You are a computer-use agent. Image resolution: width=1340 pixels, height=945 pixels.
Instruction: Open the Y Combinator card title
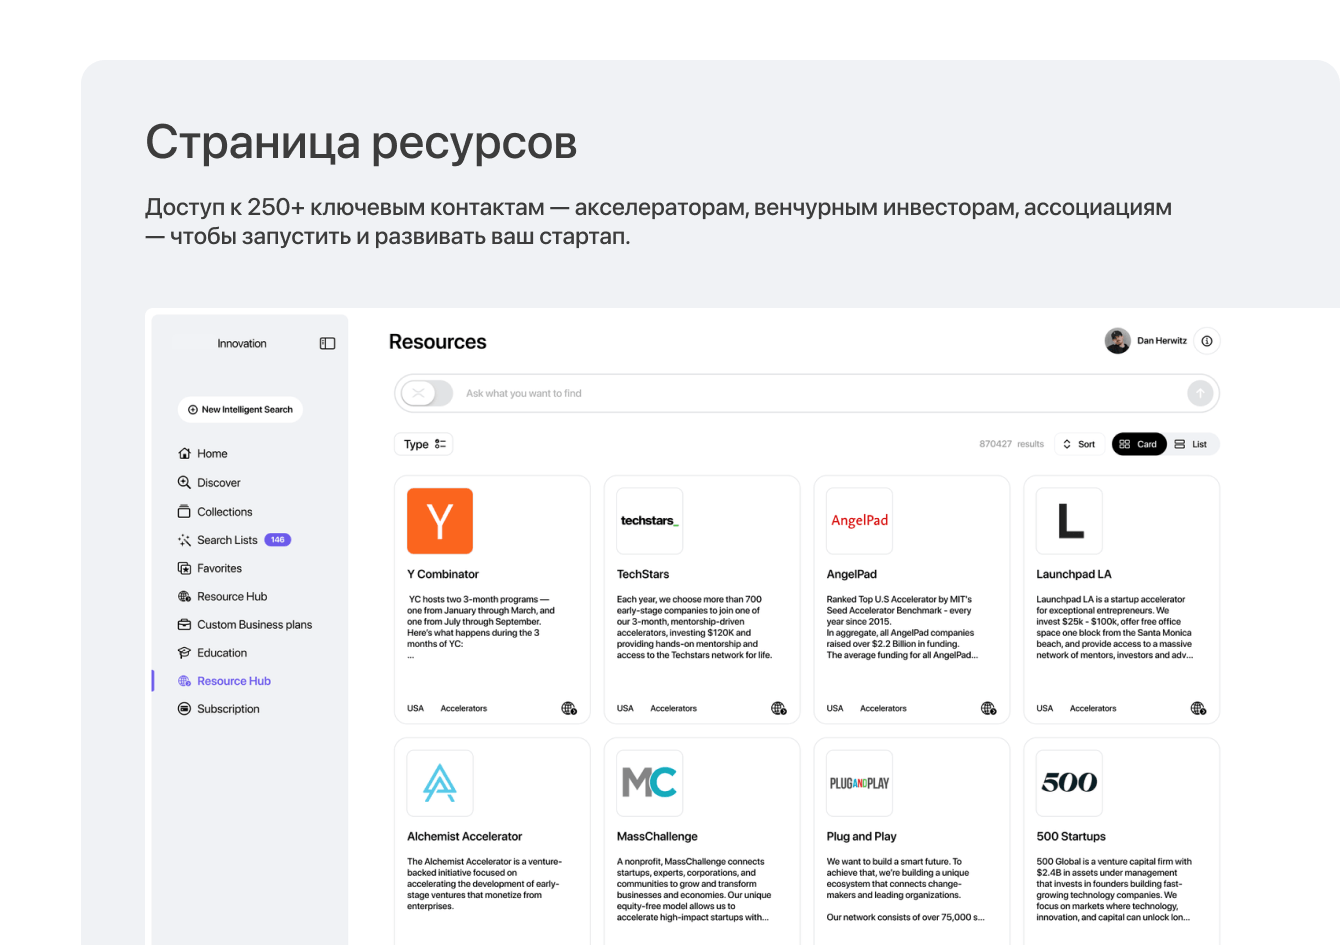[443, 574]
